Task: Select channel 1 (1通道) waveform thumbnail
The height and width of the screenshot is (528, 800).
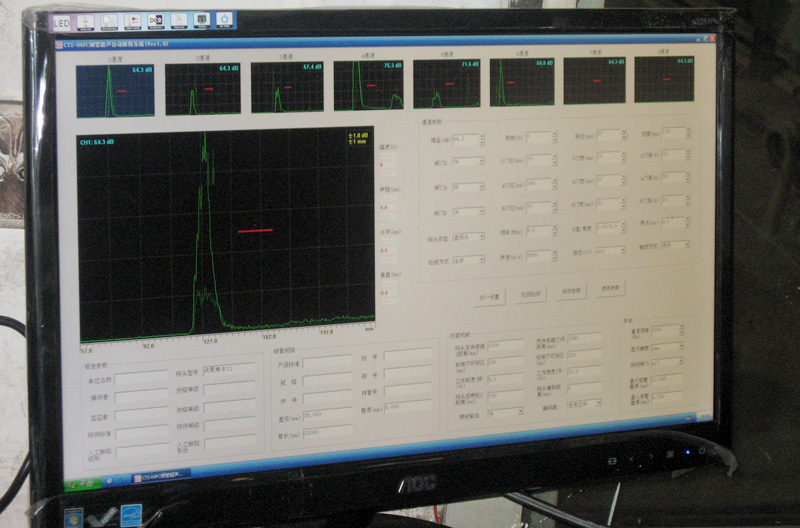Action: (116, 90)
